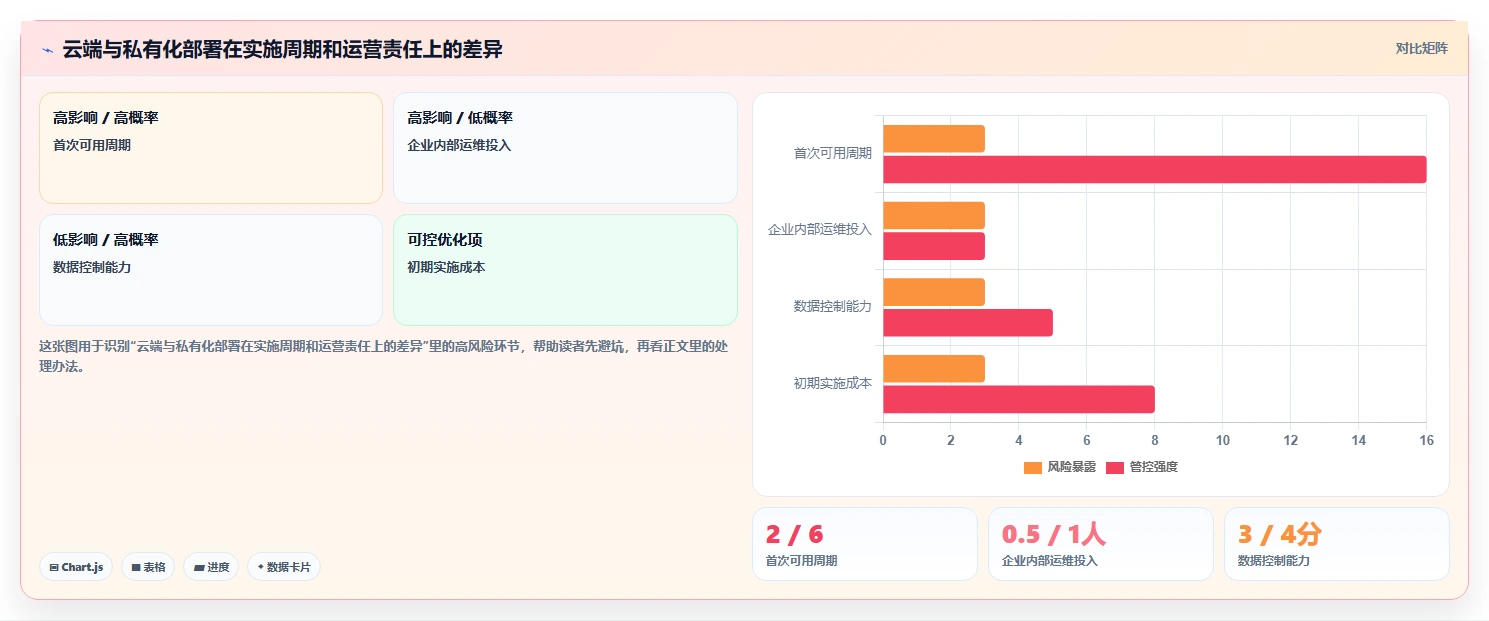This screenshot has height=621, width=1489.
Task: Click the chart axis label 数据控制能力
Action: pyautogui.click(x=833, y=306)
